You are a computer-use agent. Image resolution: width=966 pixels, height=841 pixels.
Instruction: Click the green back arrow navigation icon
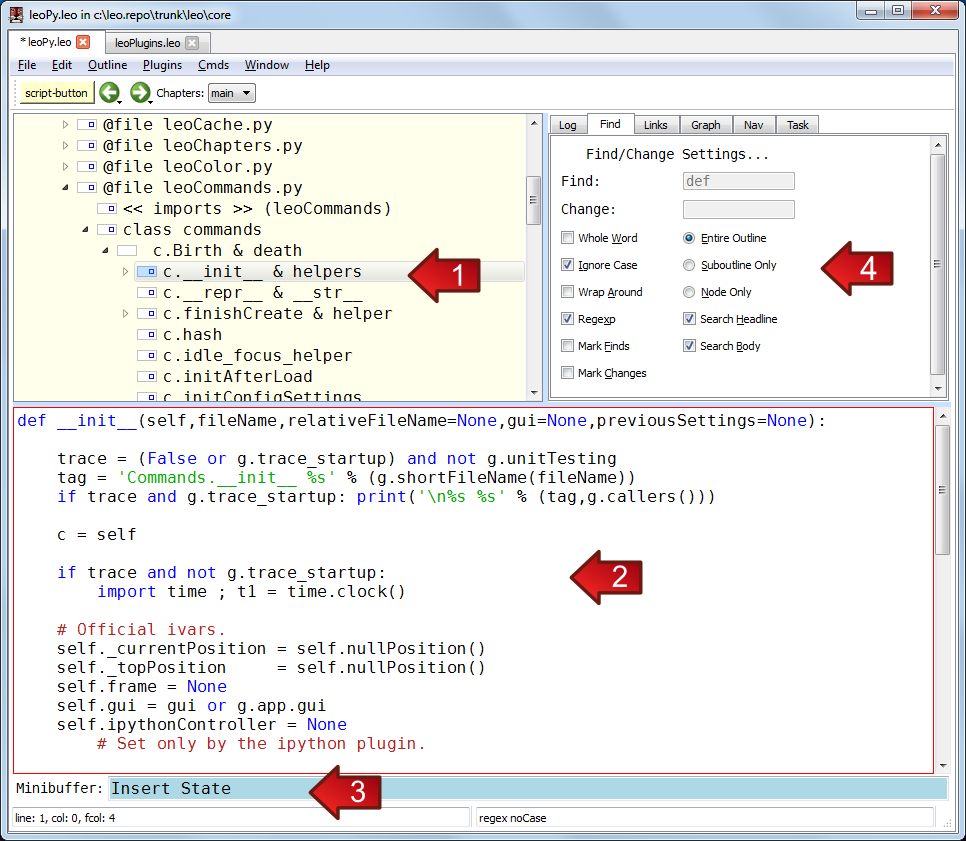[110, 92]
